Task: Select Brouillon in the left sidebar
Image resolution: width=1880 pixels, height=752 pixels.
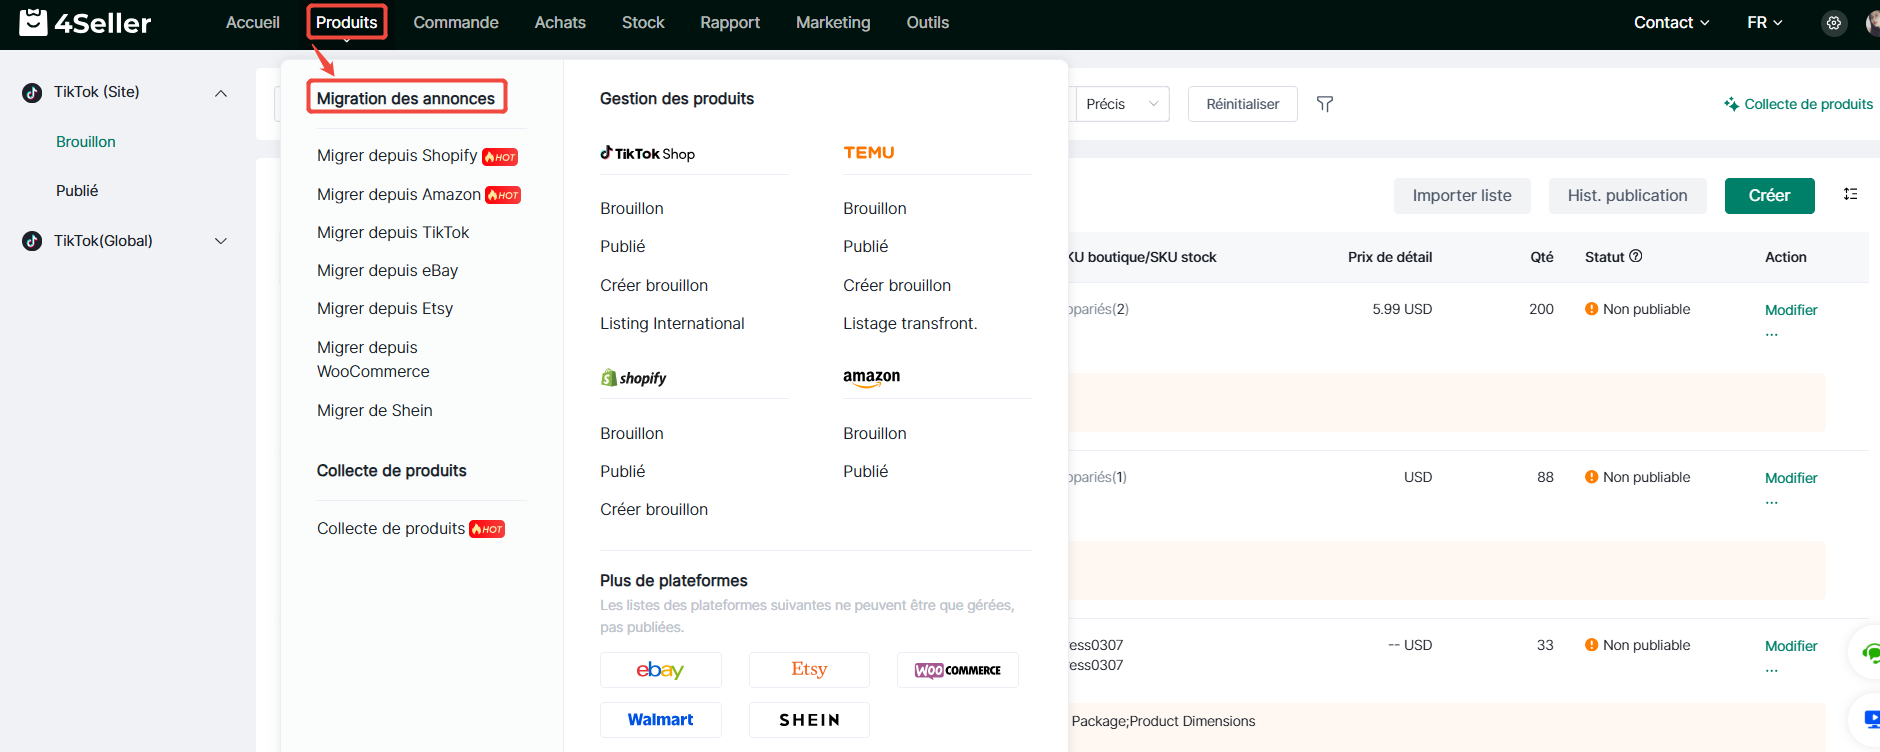Action: coord(86,142)
